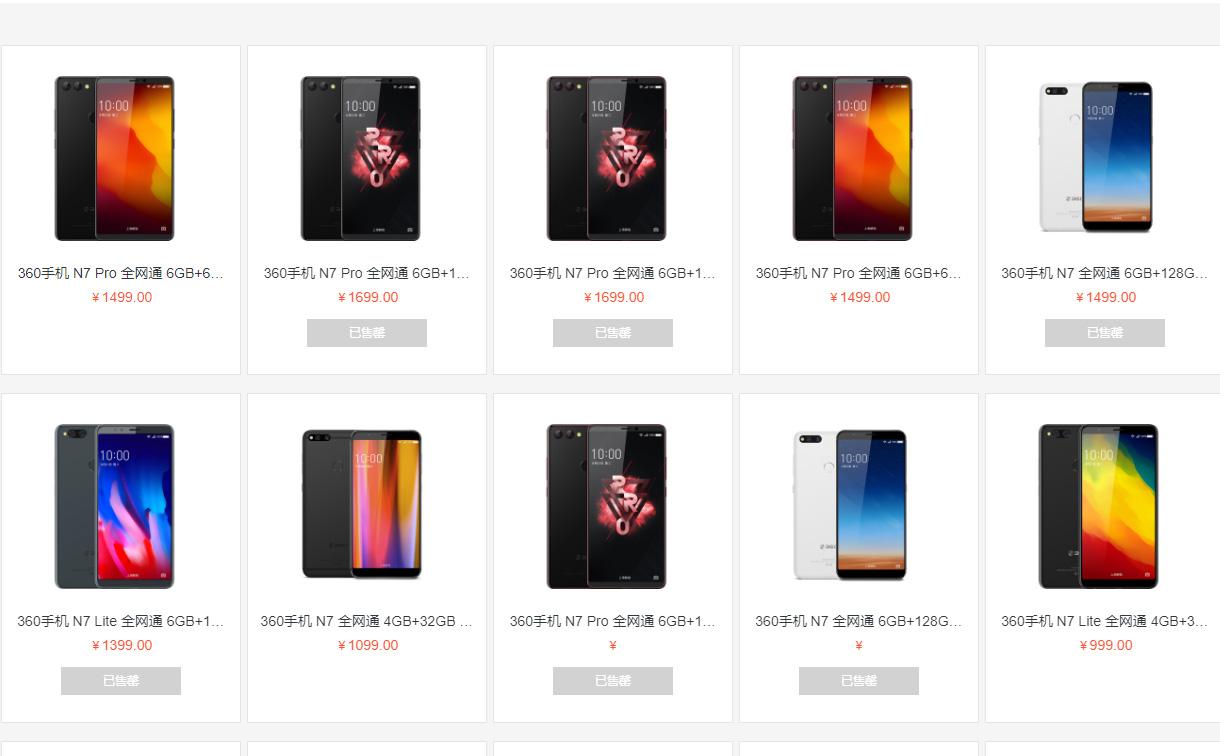Open the '360手机 N7 全网通 4GB+32GB' title link
1220x756 pixels.
[366, 621]
